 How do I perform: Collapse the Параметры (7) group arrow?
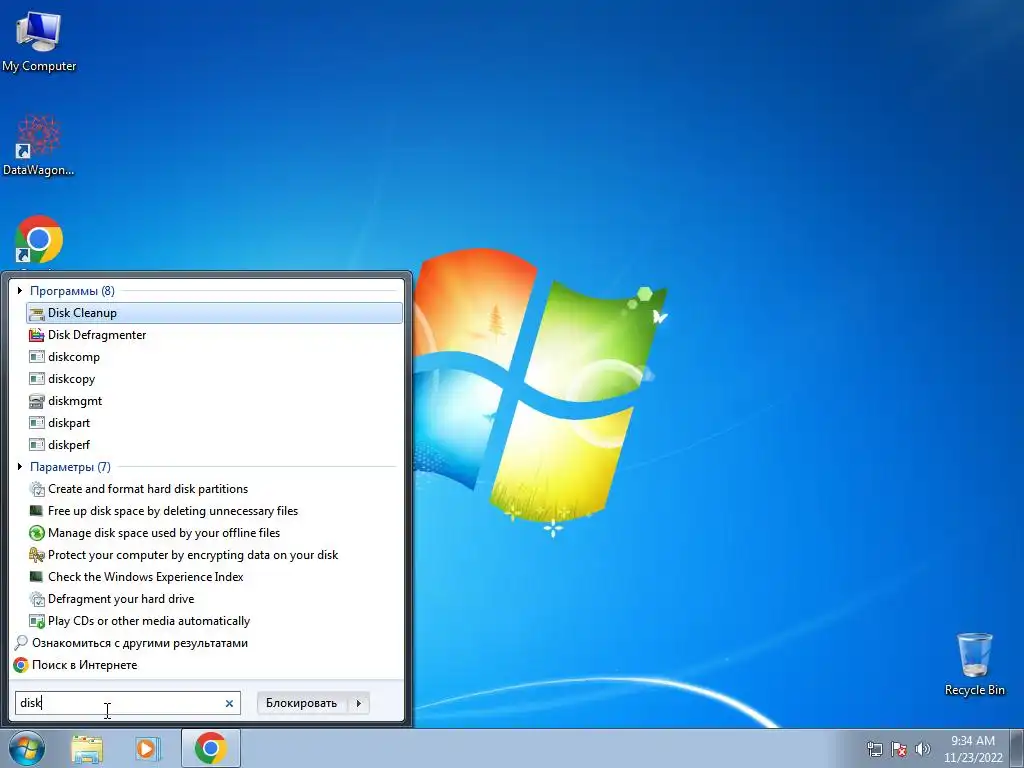20,467
